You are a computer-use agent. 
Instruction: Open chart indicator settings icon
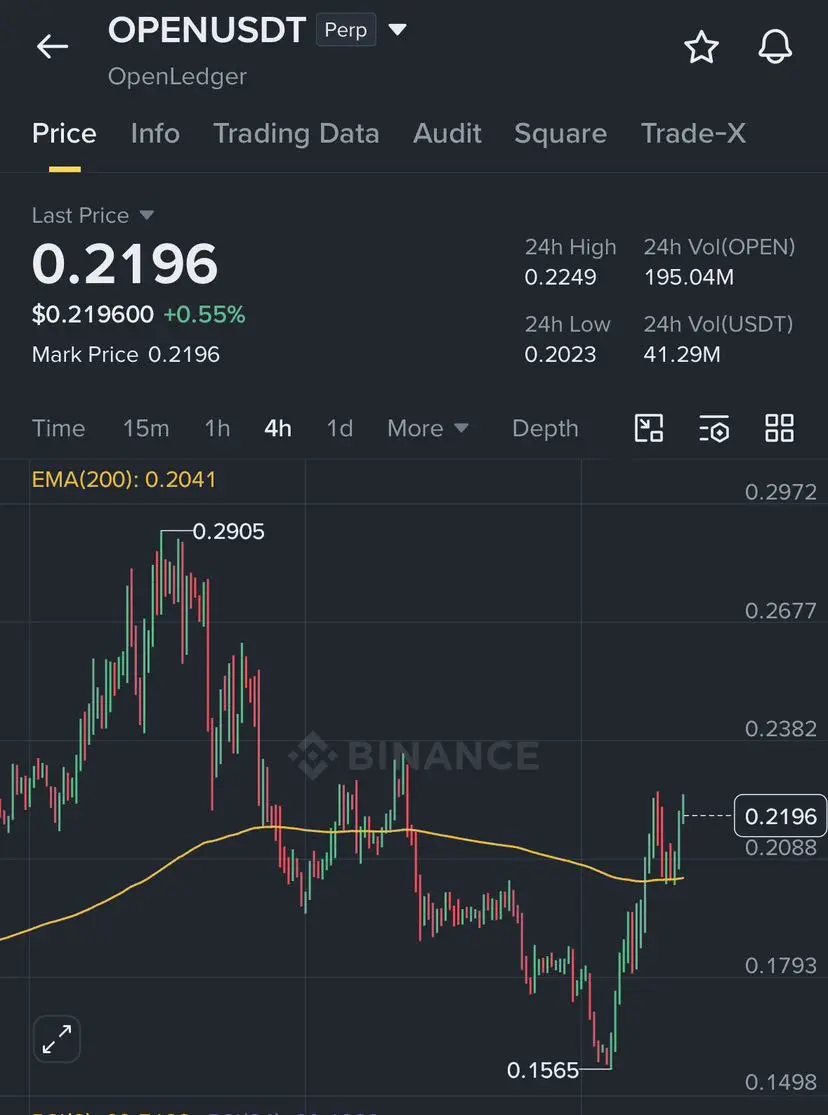714,428
